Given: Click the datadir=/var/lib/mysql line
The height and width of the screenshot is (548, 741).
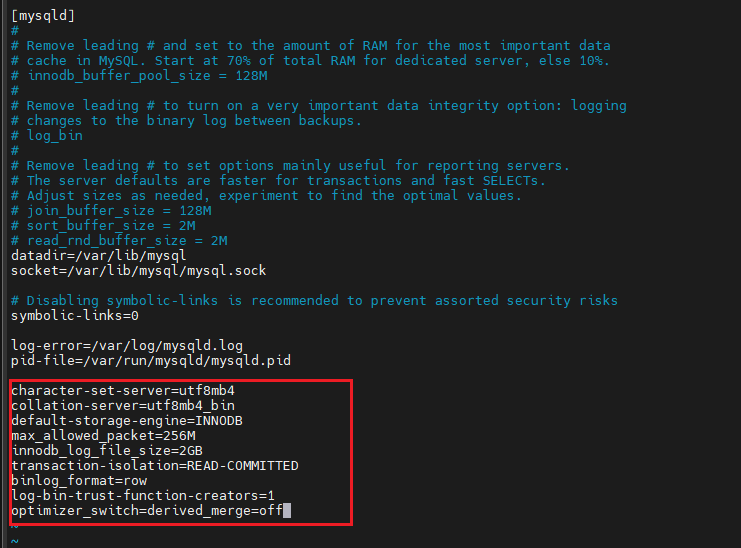Looking at the screenshot, I should [99, 256].
